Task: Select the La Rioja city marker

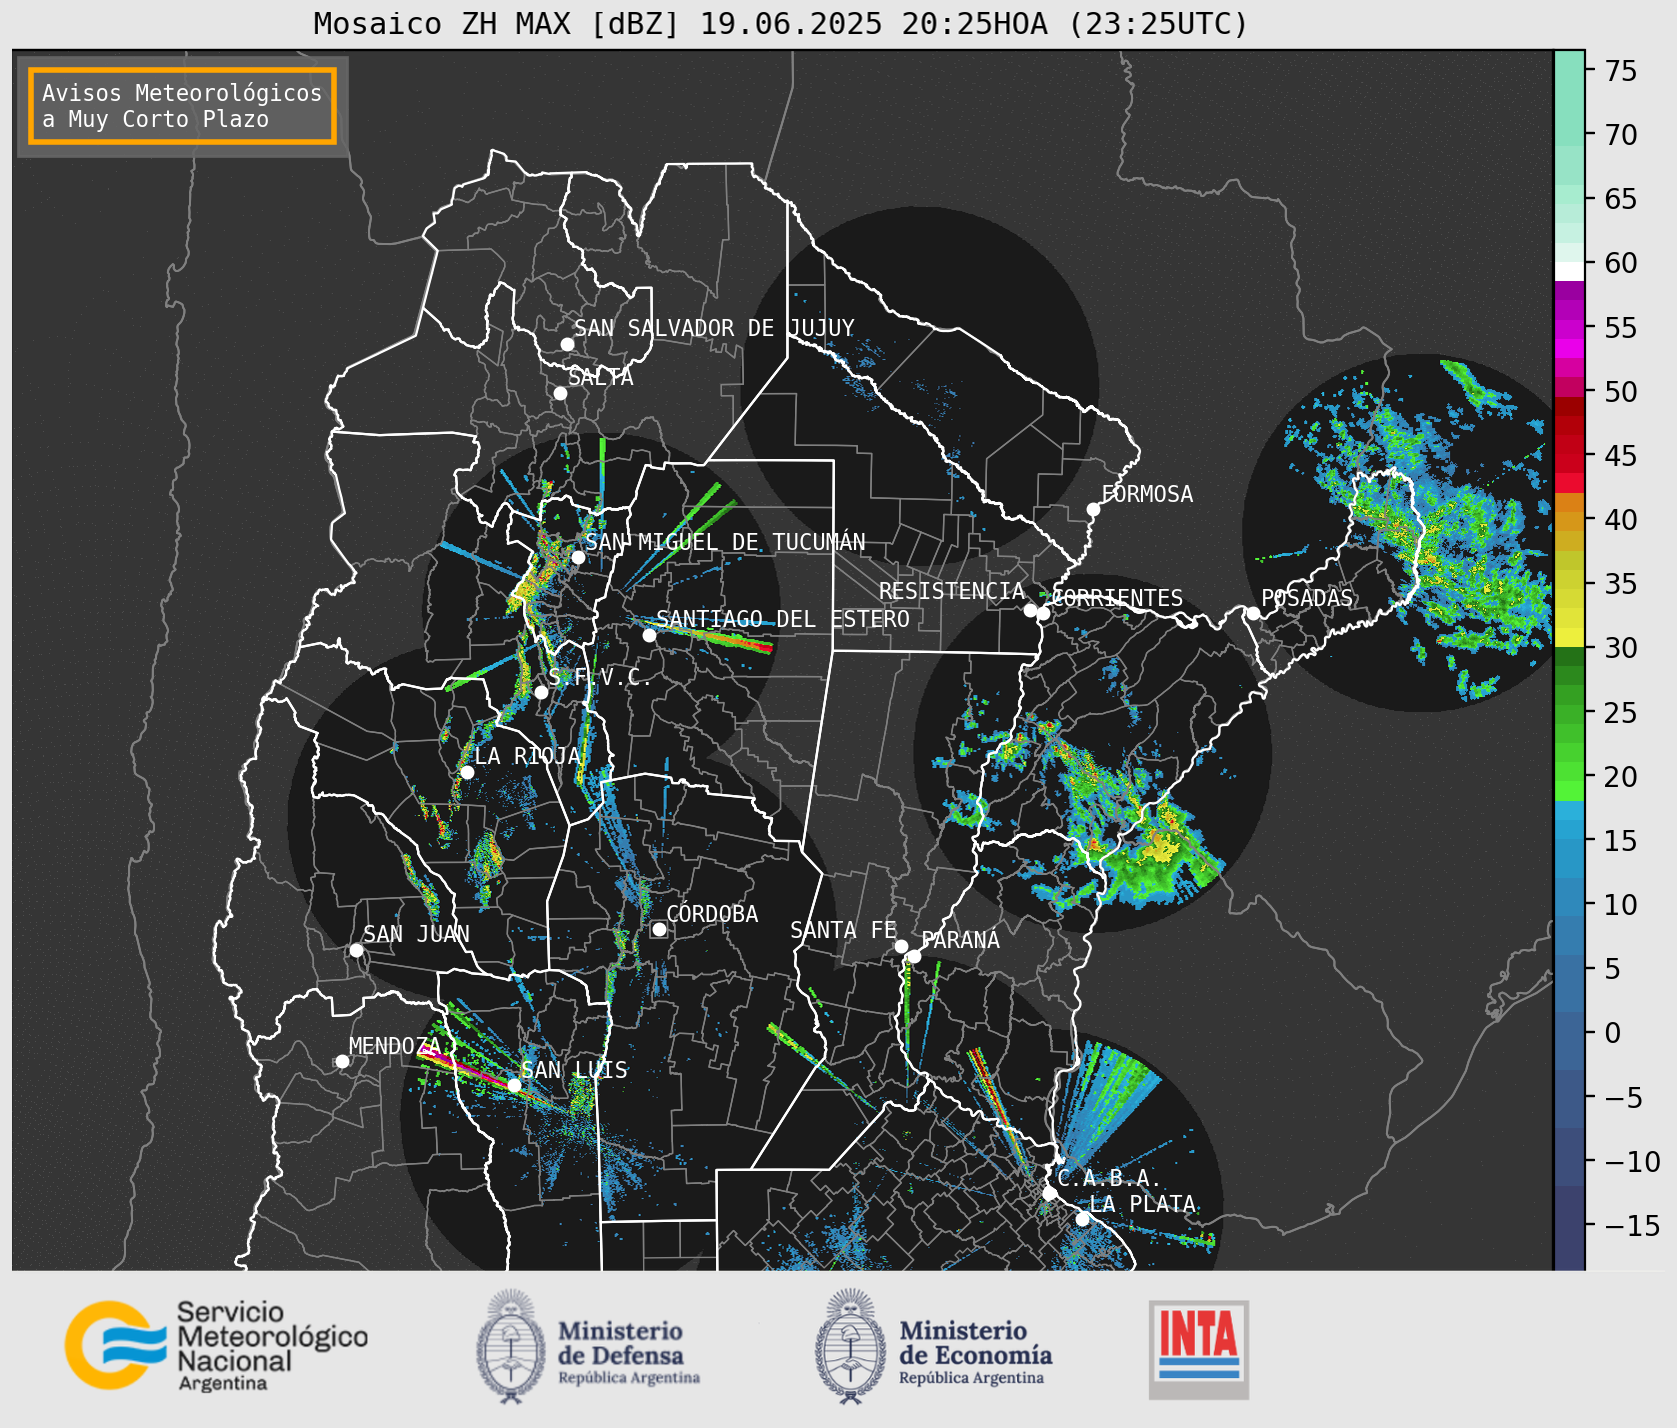Action: point(467,772)
